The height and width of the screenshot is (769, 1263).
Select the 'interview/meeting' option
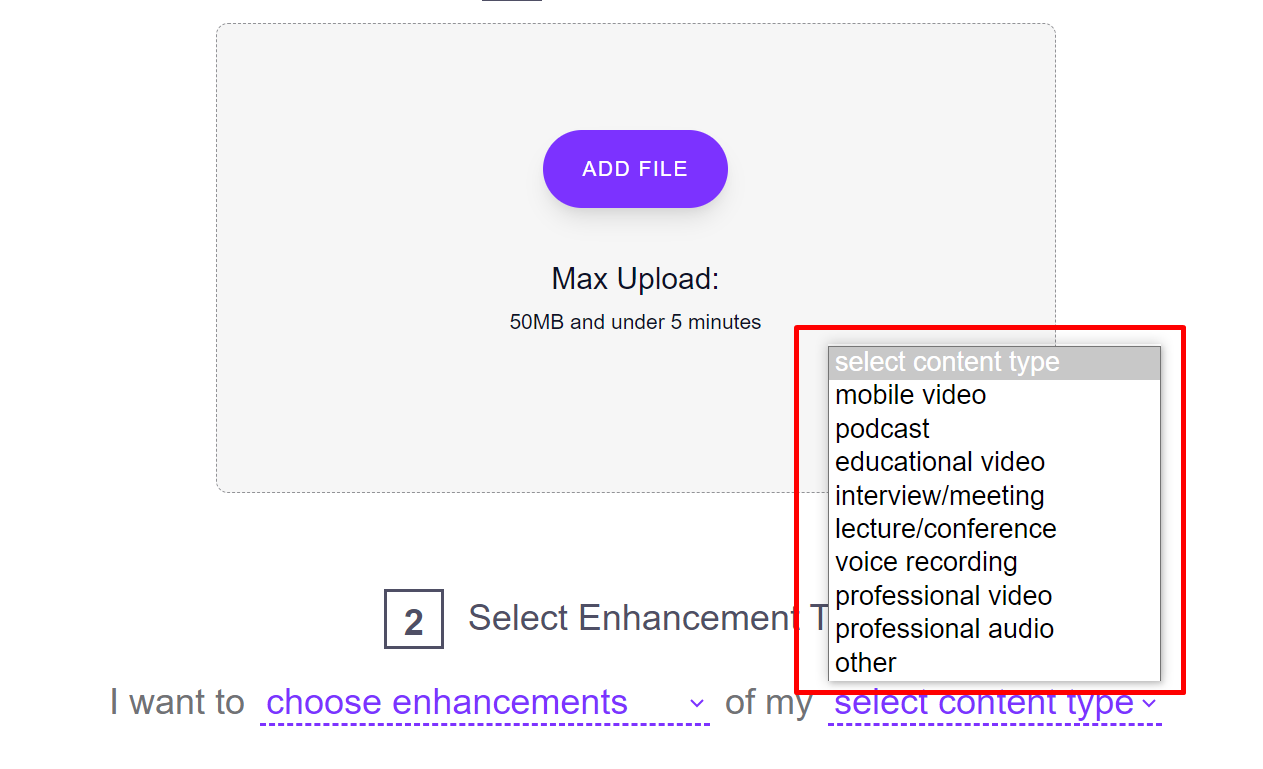pos(939,496)
